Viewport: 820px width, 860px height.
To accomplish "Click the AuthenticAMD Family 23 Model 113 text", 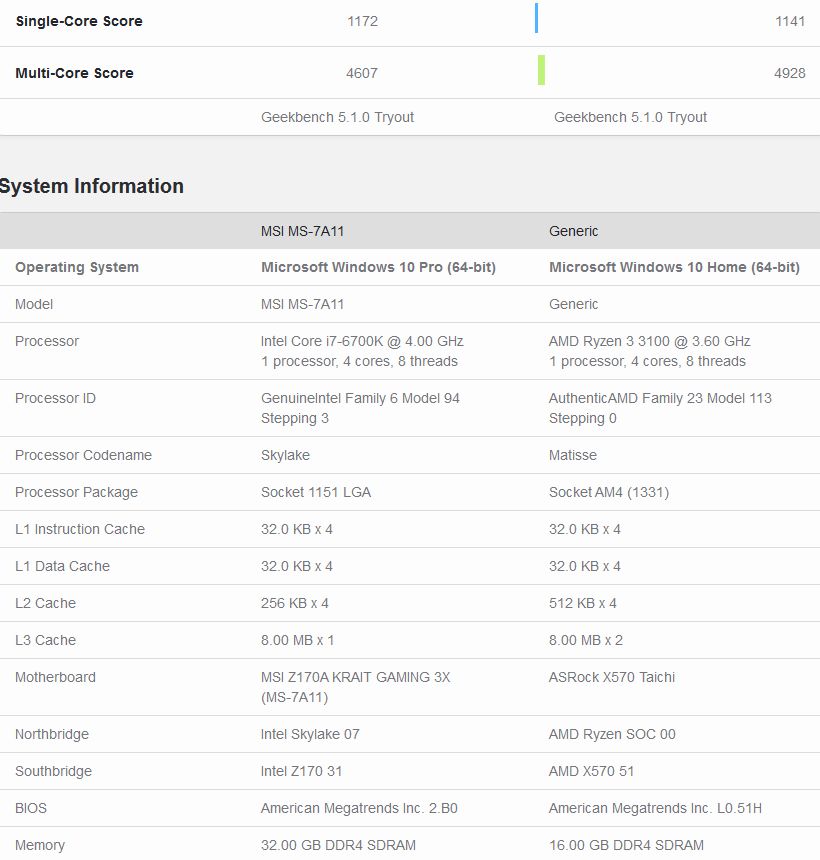I will point(660,398).
